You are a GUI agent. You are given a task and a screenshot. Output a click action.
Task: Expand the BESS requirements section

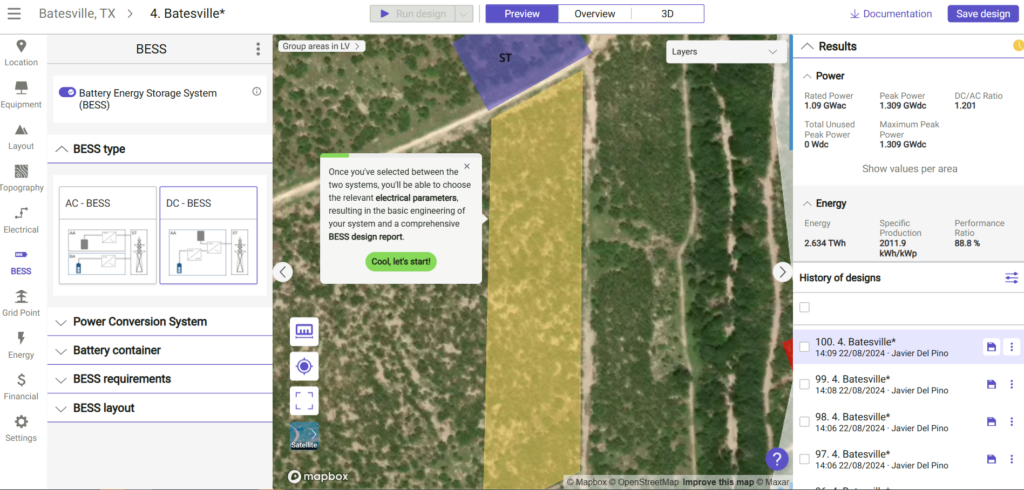(122, 379)
